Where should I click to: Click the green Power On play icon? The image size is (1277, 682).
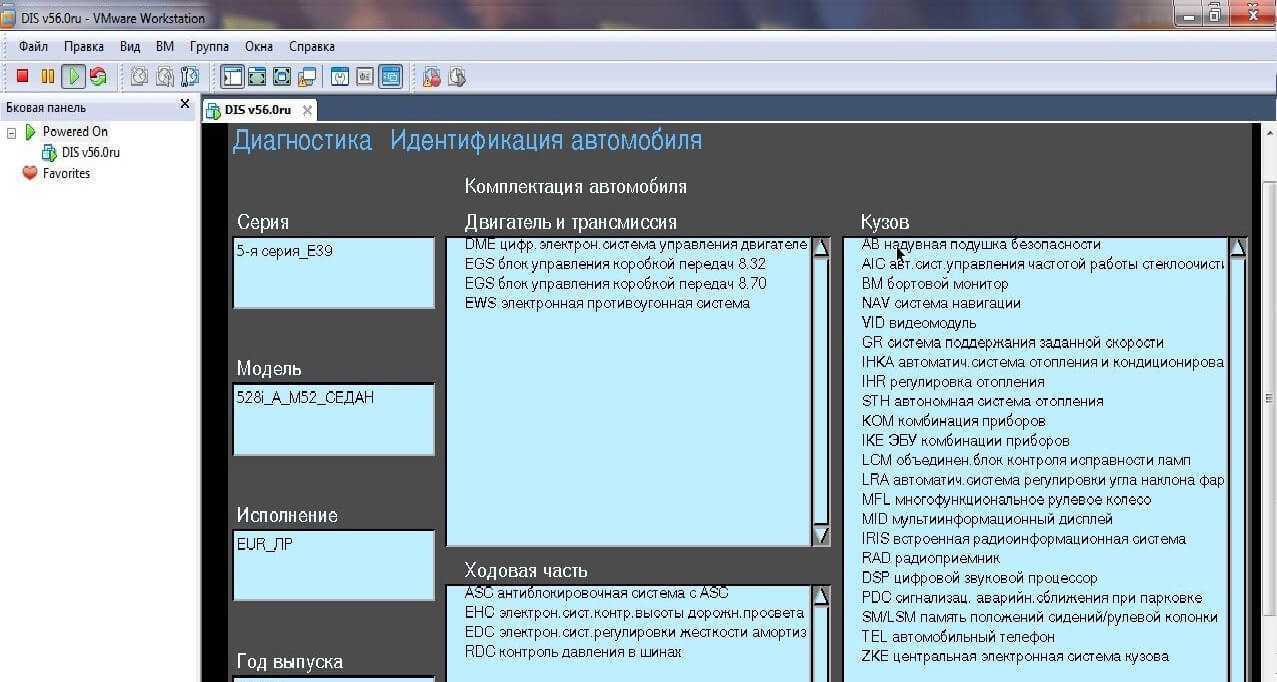coord(73,76)
